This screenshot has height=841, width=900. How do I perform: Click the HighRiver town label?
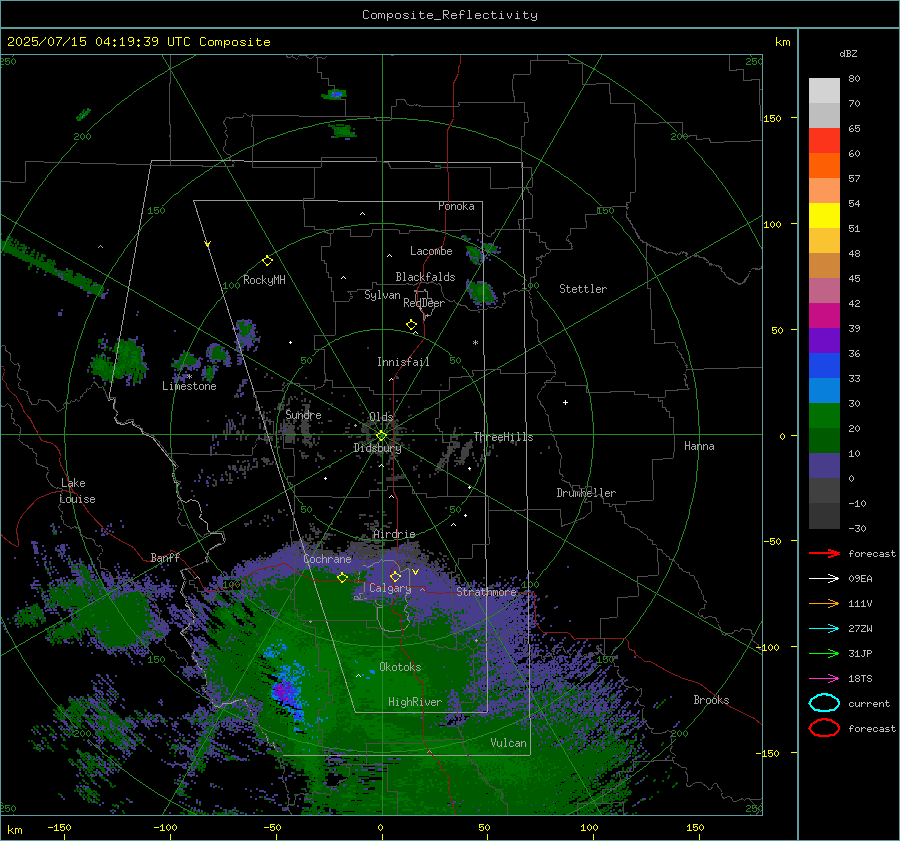[415, 702]
